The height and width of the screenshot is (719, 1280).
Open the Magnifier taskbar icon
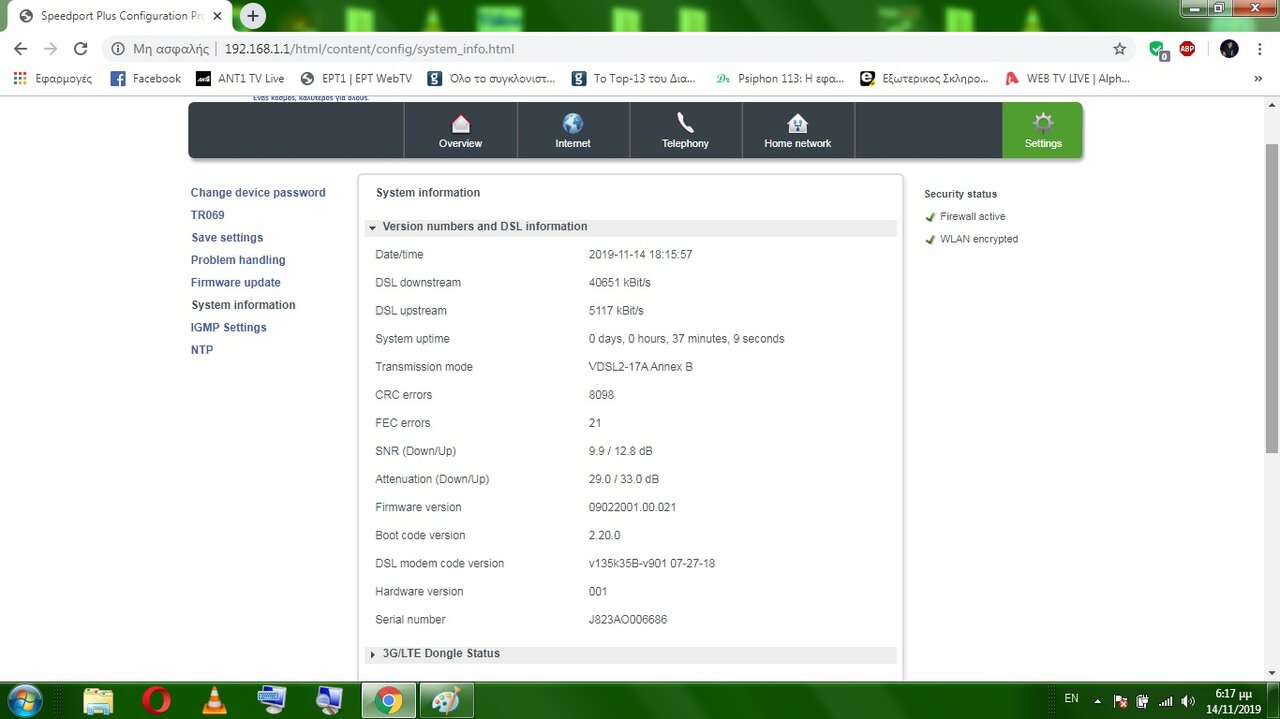pos(330,700)
